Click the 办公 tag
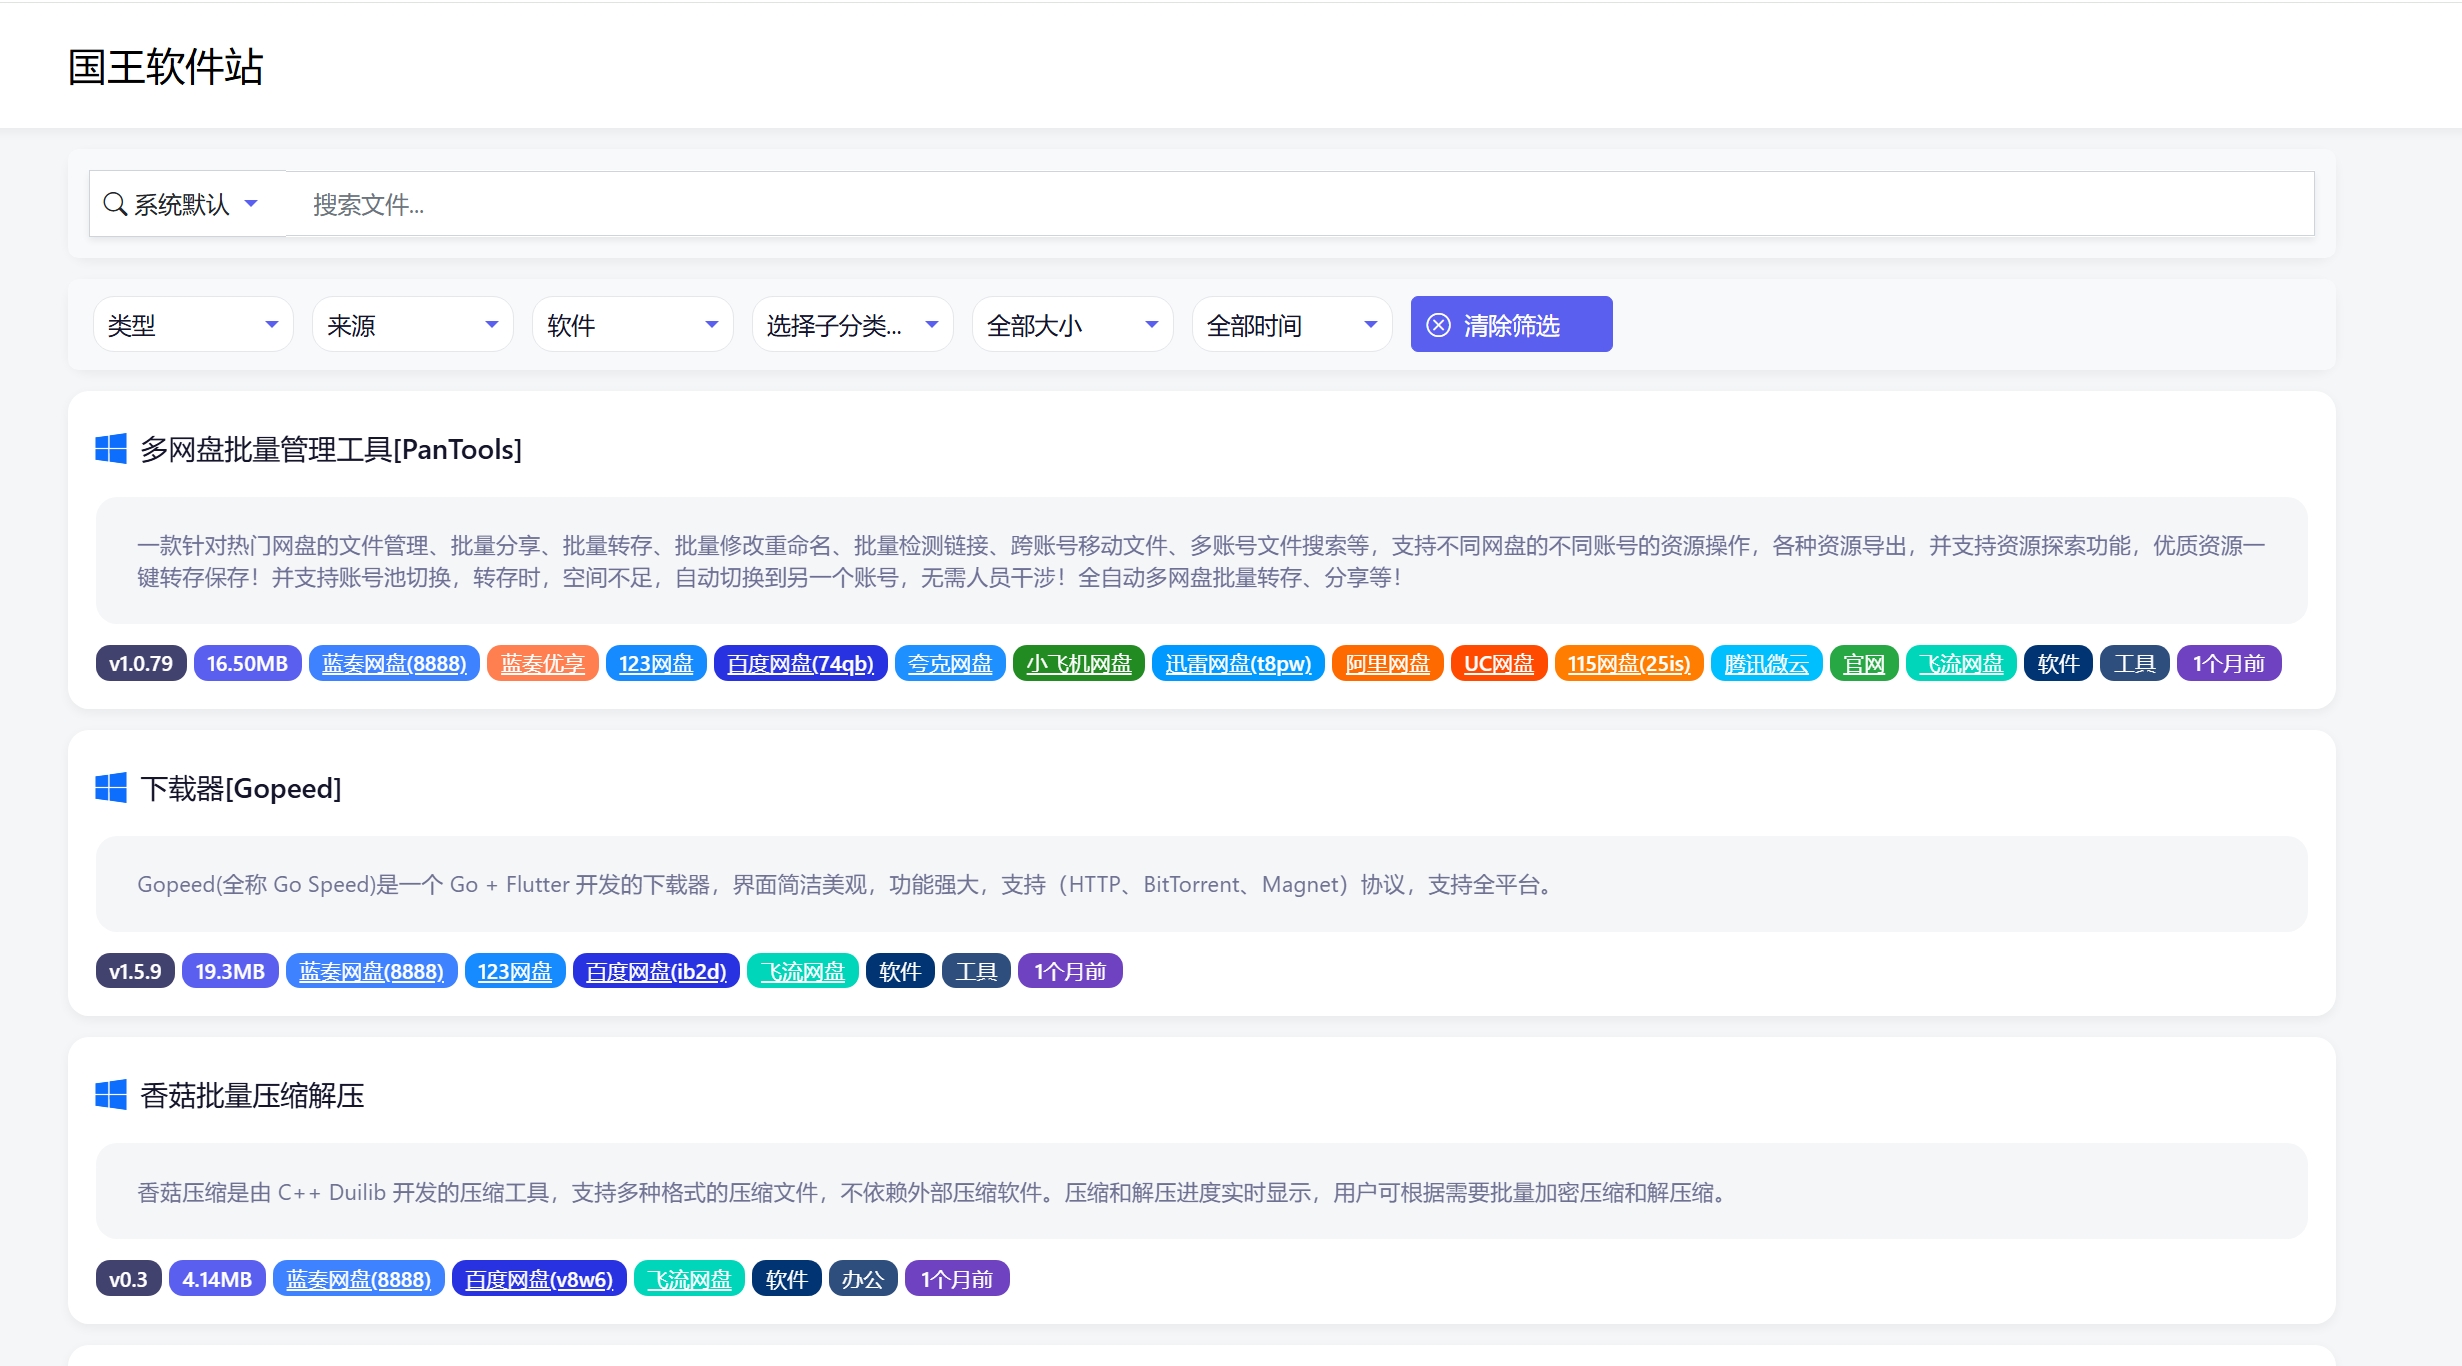Screen dimensions: 2462x1366 click(863, 1278)
